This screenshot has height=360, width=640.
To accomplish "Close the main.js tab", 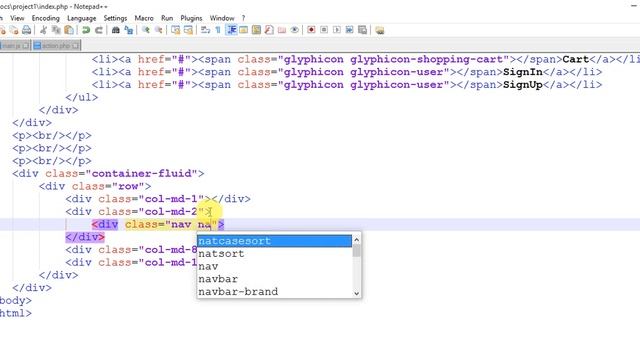I will point(26,46).
